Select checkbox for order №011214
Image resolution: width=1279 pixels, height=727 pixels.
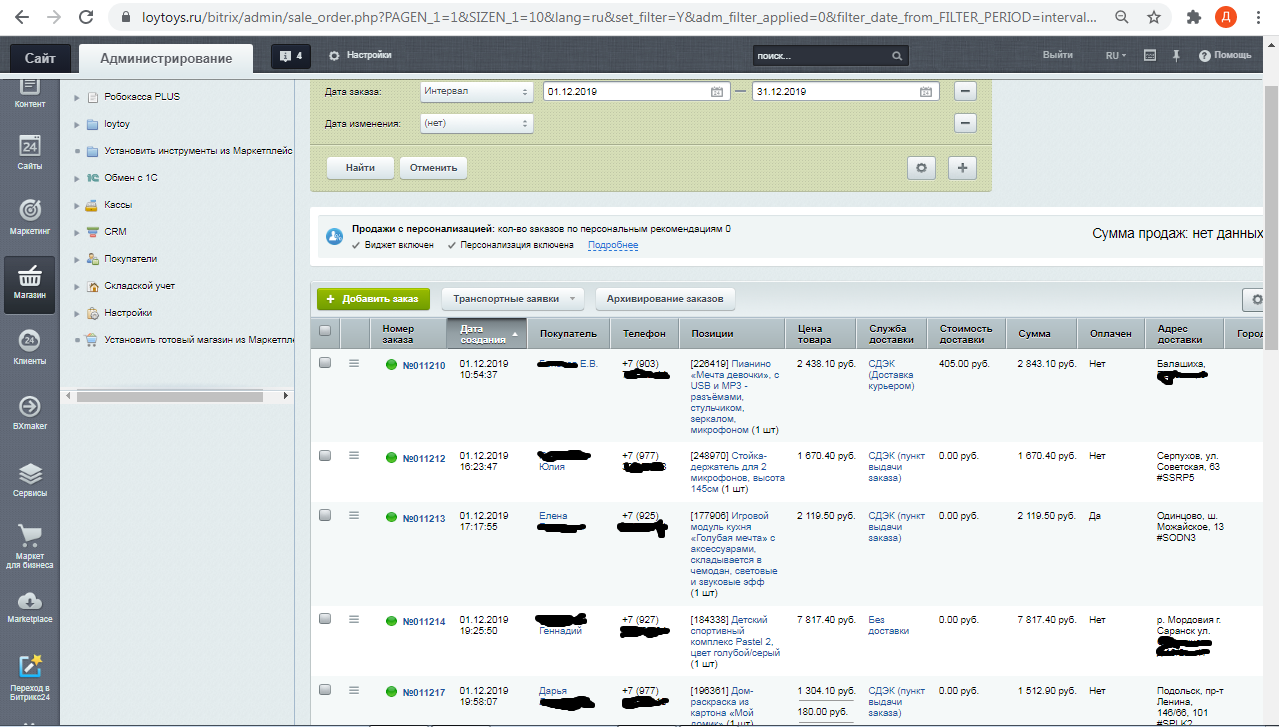click(x=324, y=619)
